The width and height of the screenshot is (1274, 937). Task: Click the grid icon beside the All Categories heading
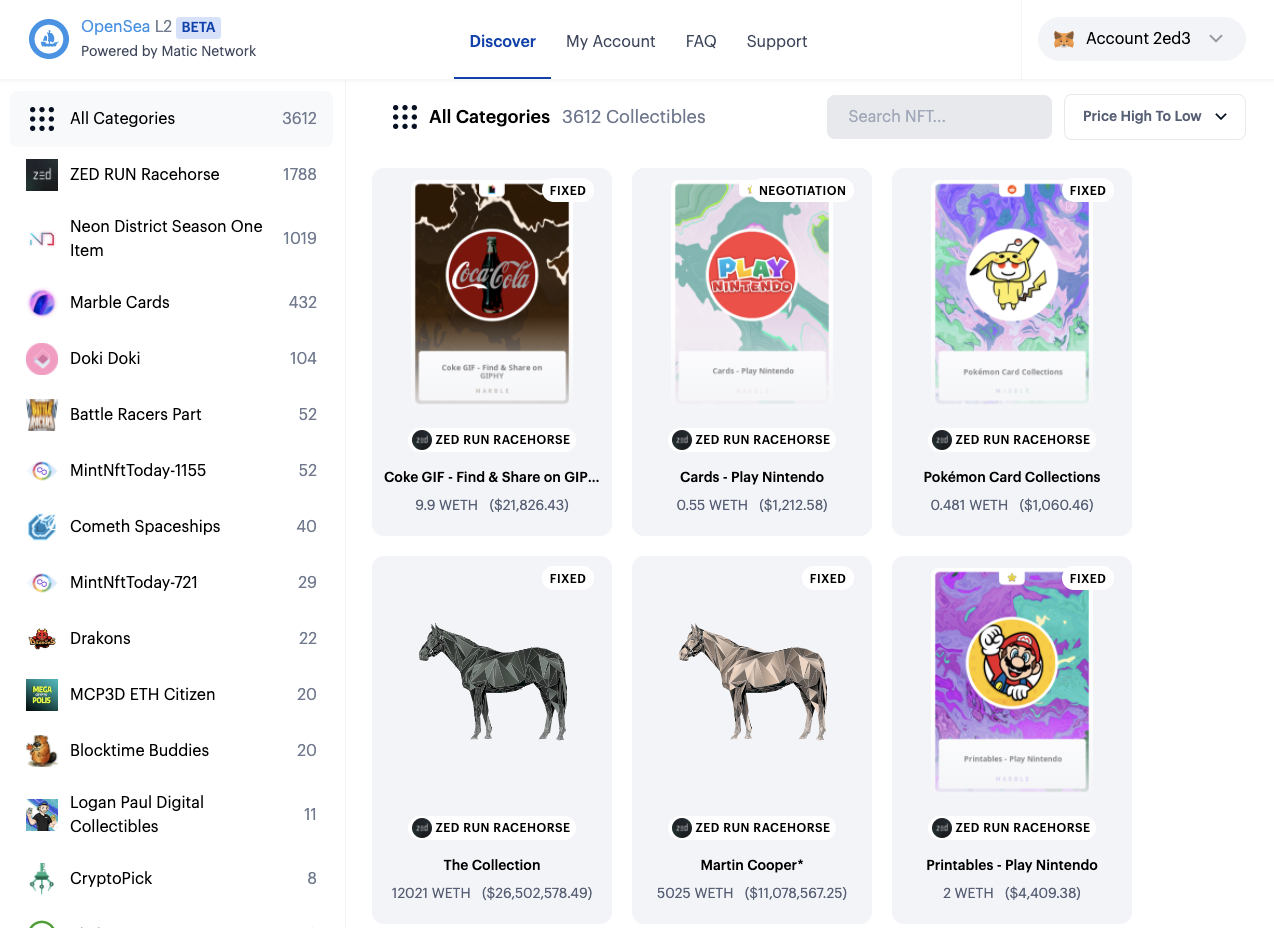point(405,117)
